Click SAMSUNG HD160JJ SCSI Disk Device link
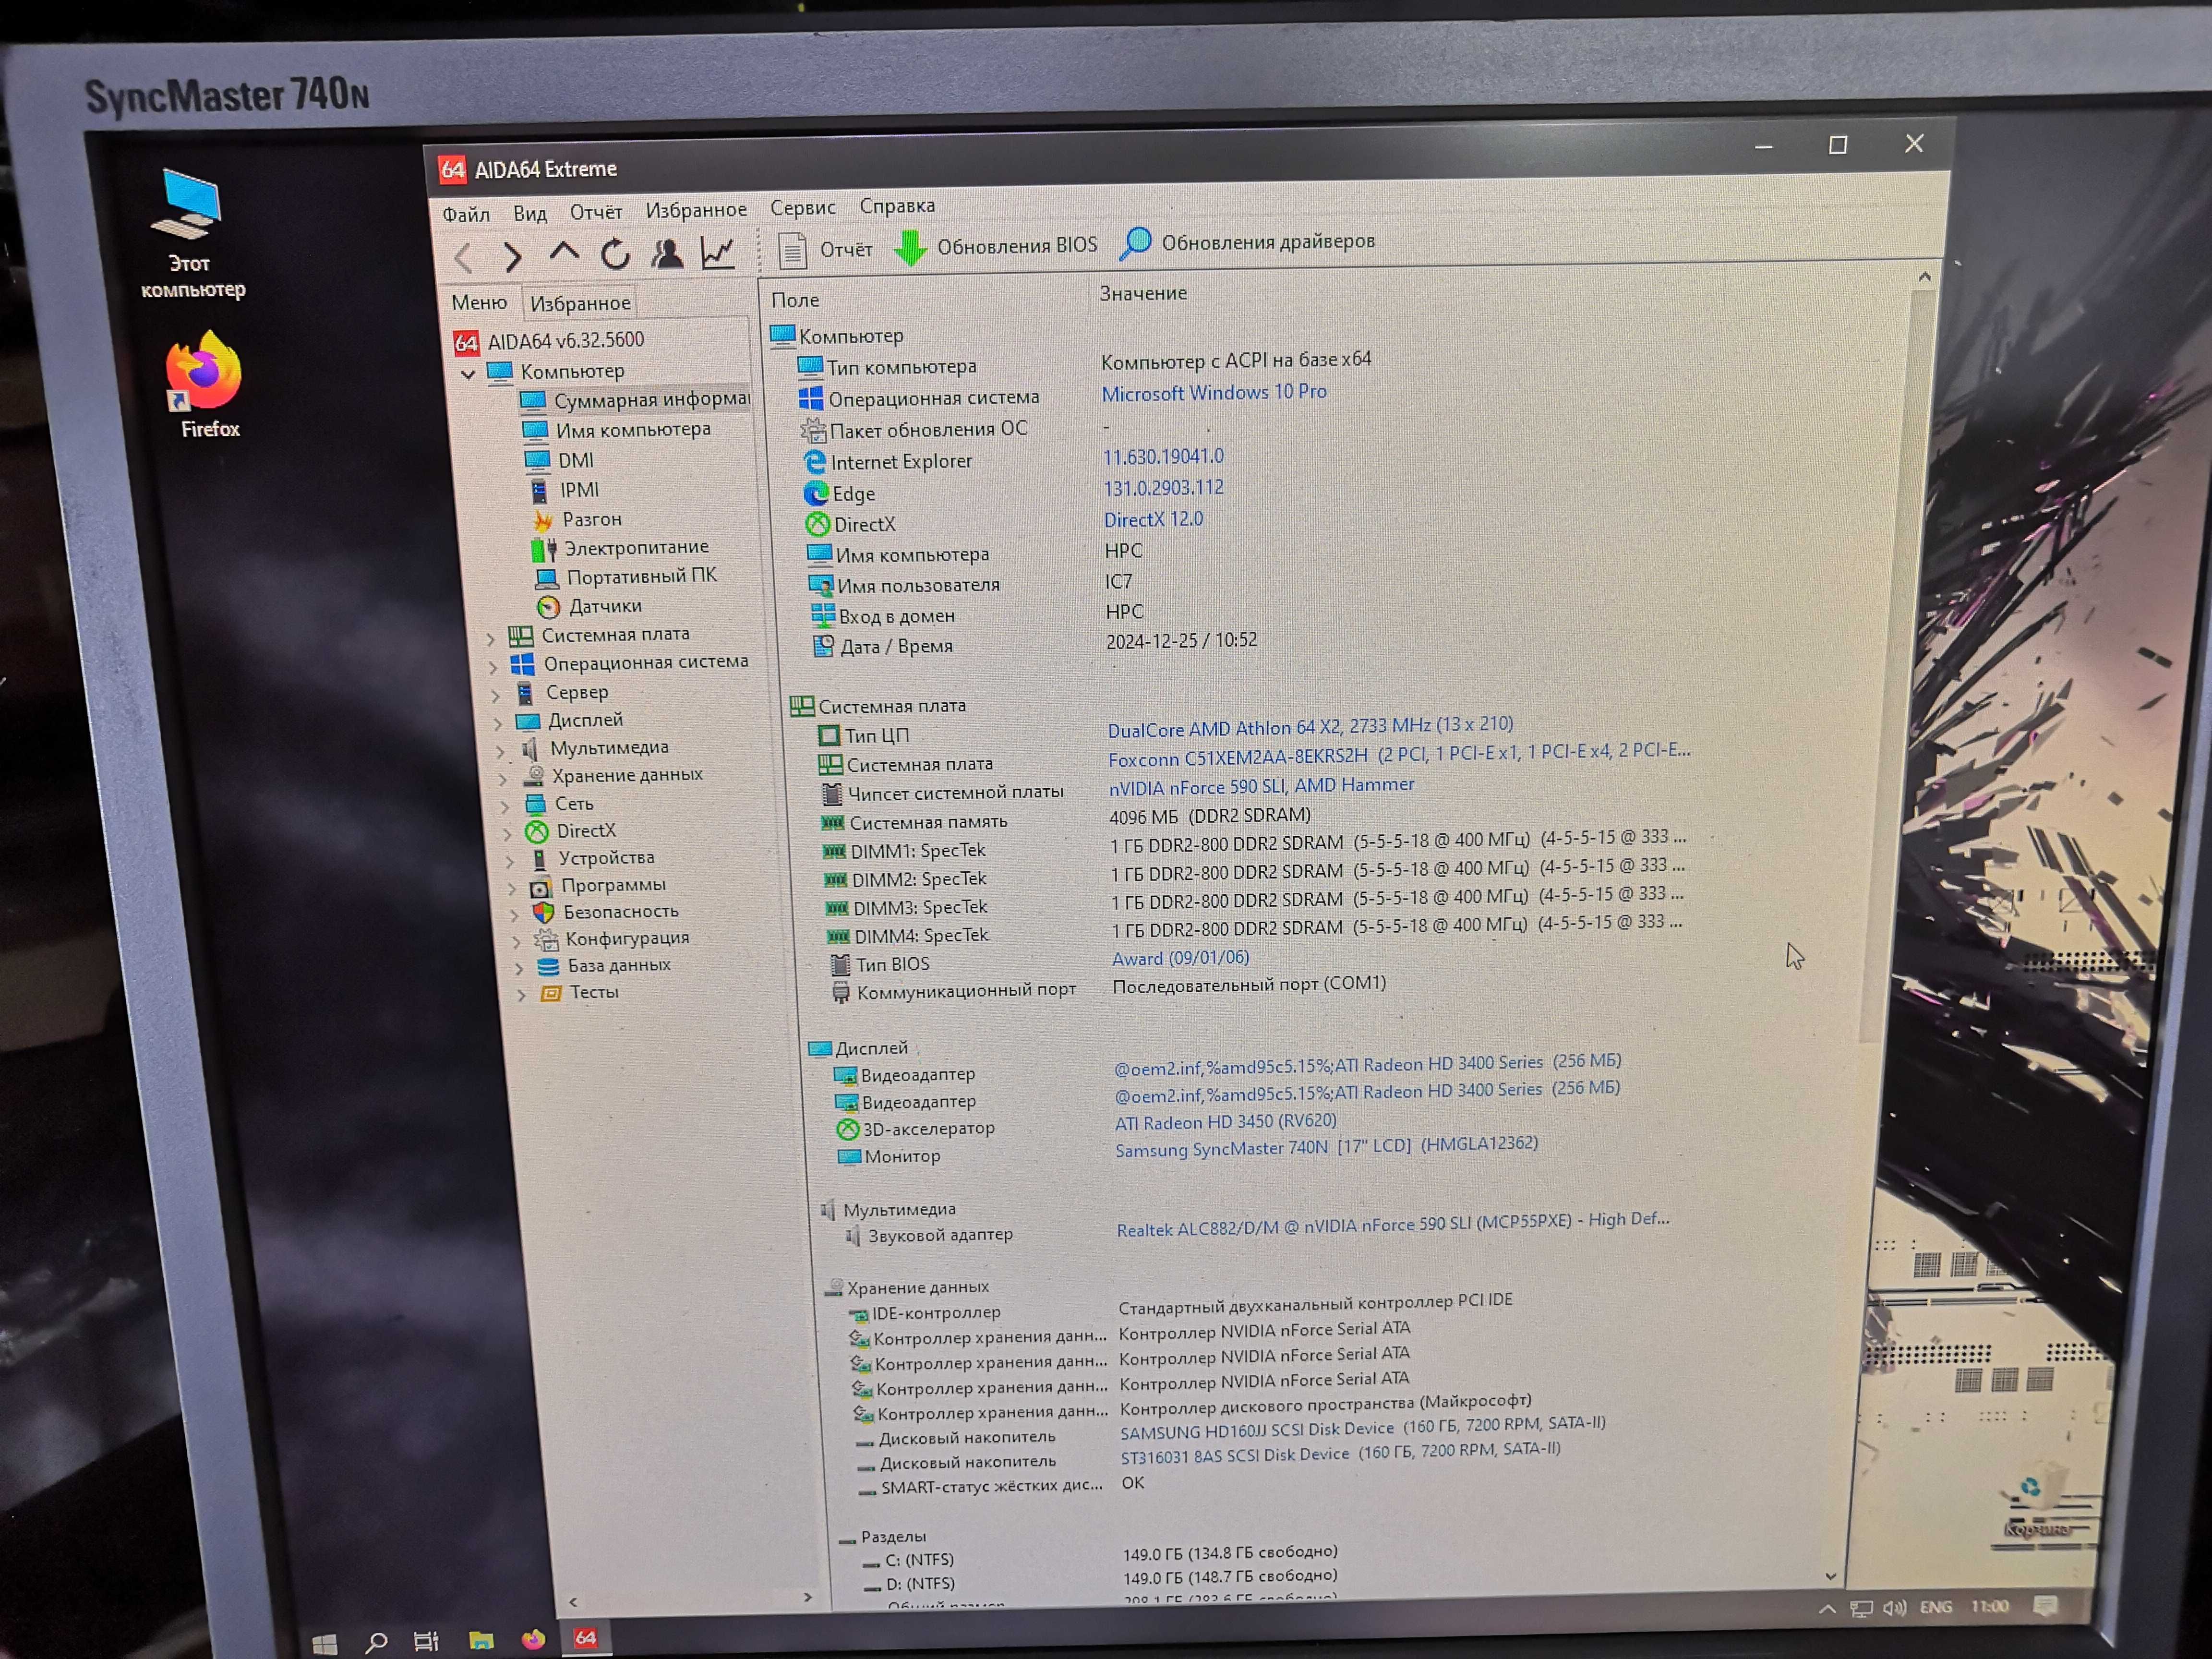This screenshot has width=2212, height=1659. [1362, 1428]
